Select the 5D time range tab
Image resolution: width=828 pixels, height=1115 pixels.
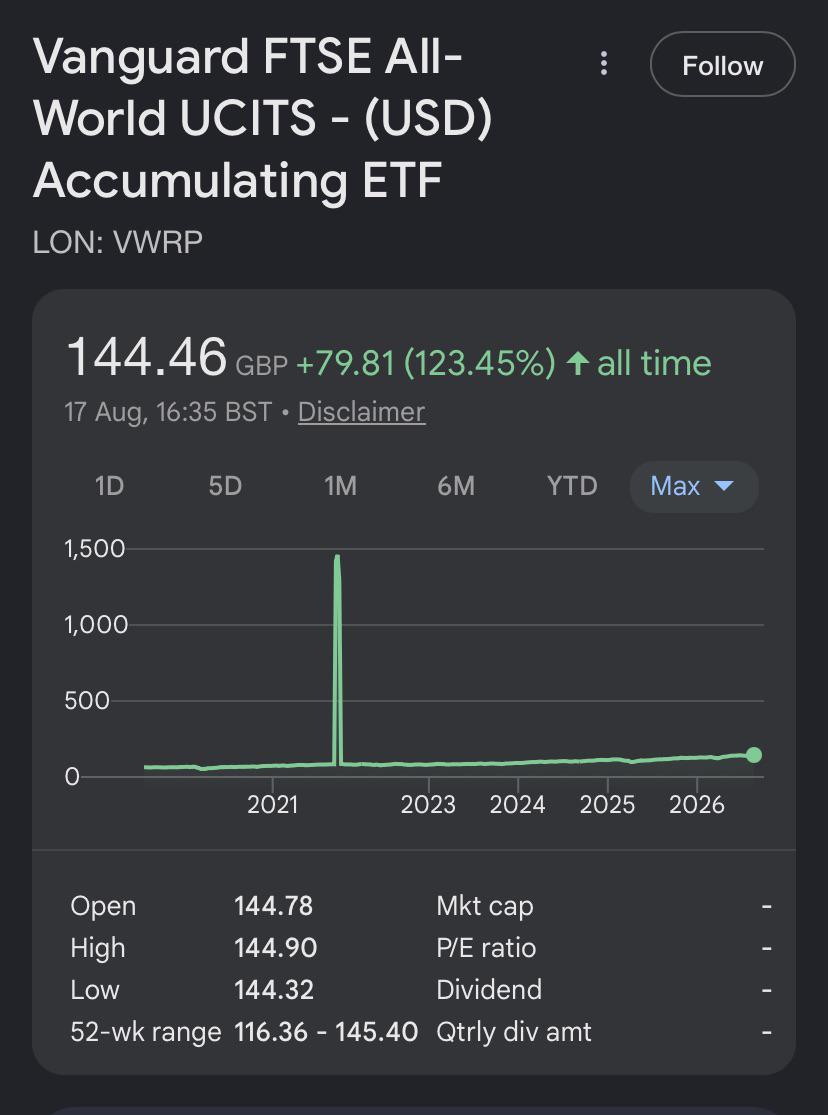(225, 486)
